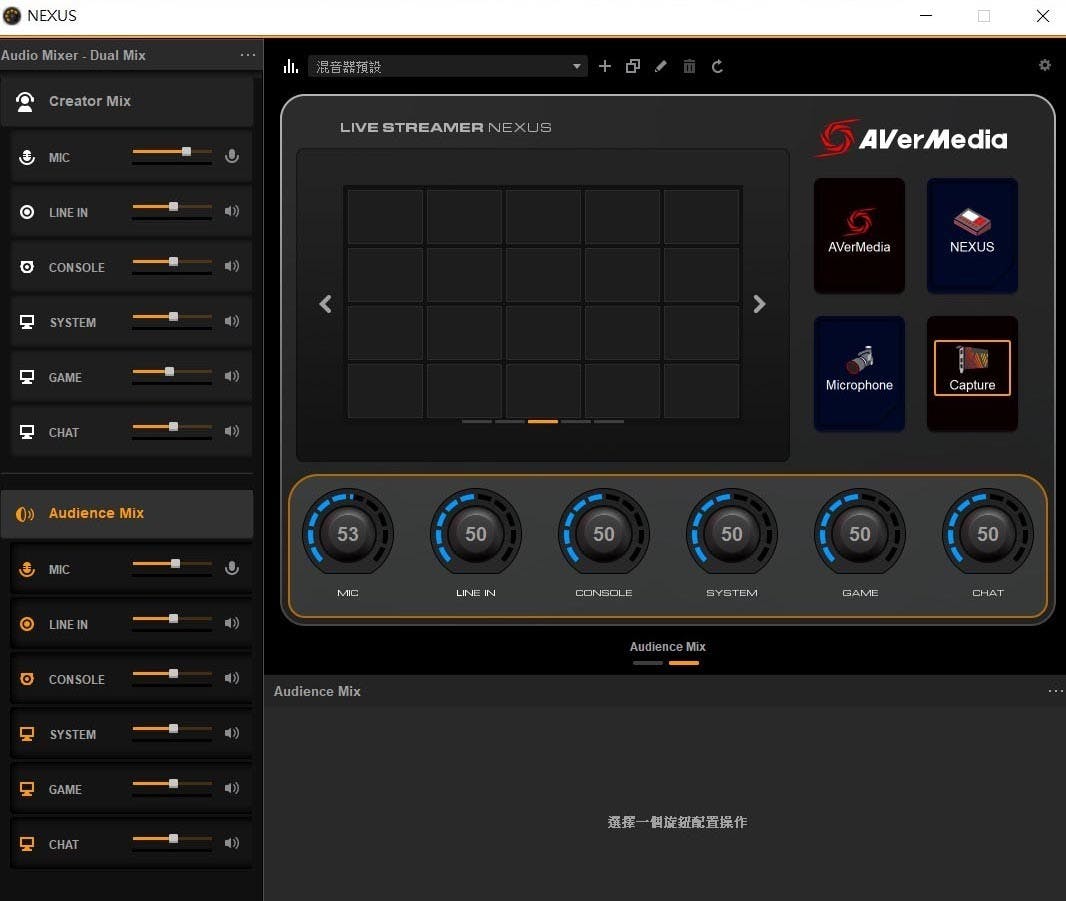Mute Creator Mix LINE IN speaker

(x=232, y=211)
